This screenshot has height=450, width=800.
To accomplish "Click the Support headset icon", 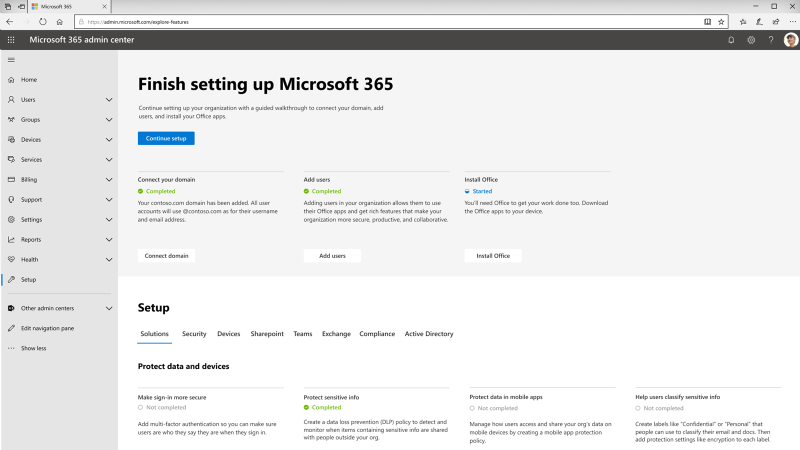I will coord(11,199).
